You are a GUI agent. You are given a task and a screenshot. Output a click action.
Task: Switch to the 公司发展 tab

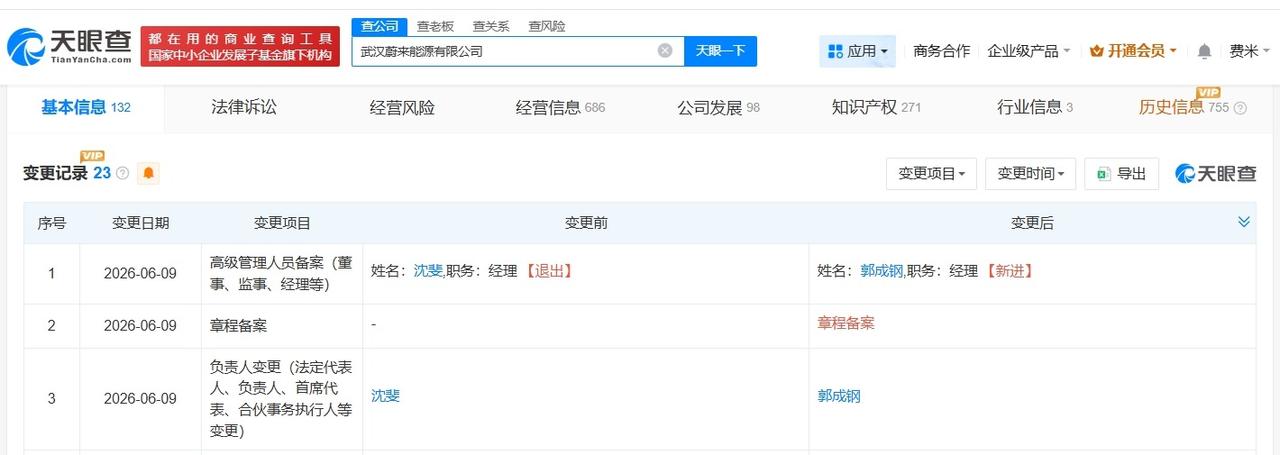(x=718, y=108)
